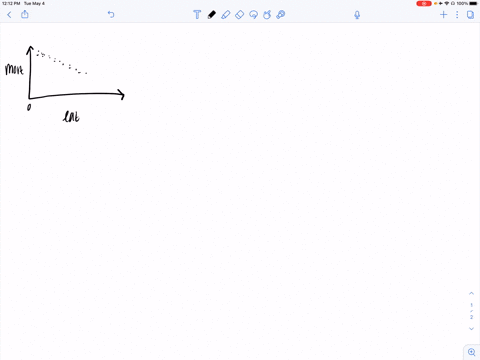
Task: Select the hand/finger scroll tool
Action: [267, 15]
